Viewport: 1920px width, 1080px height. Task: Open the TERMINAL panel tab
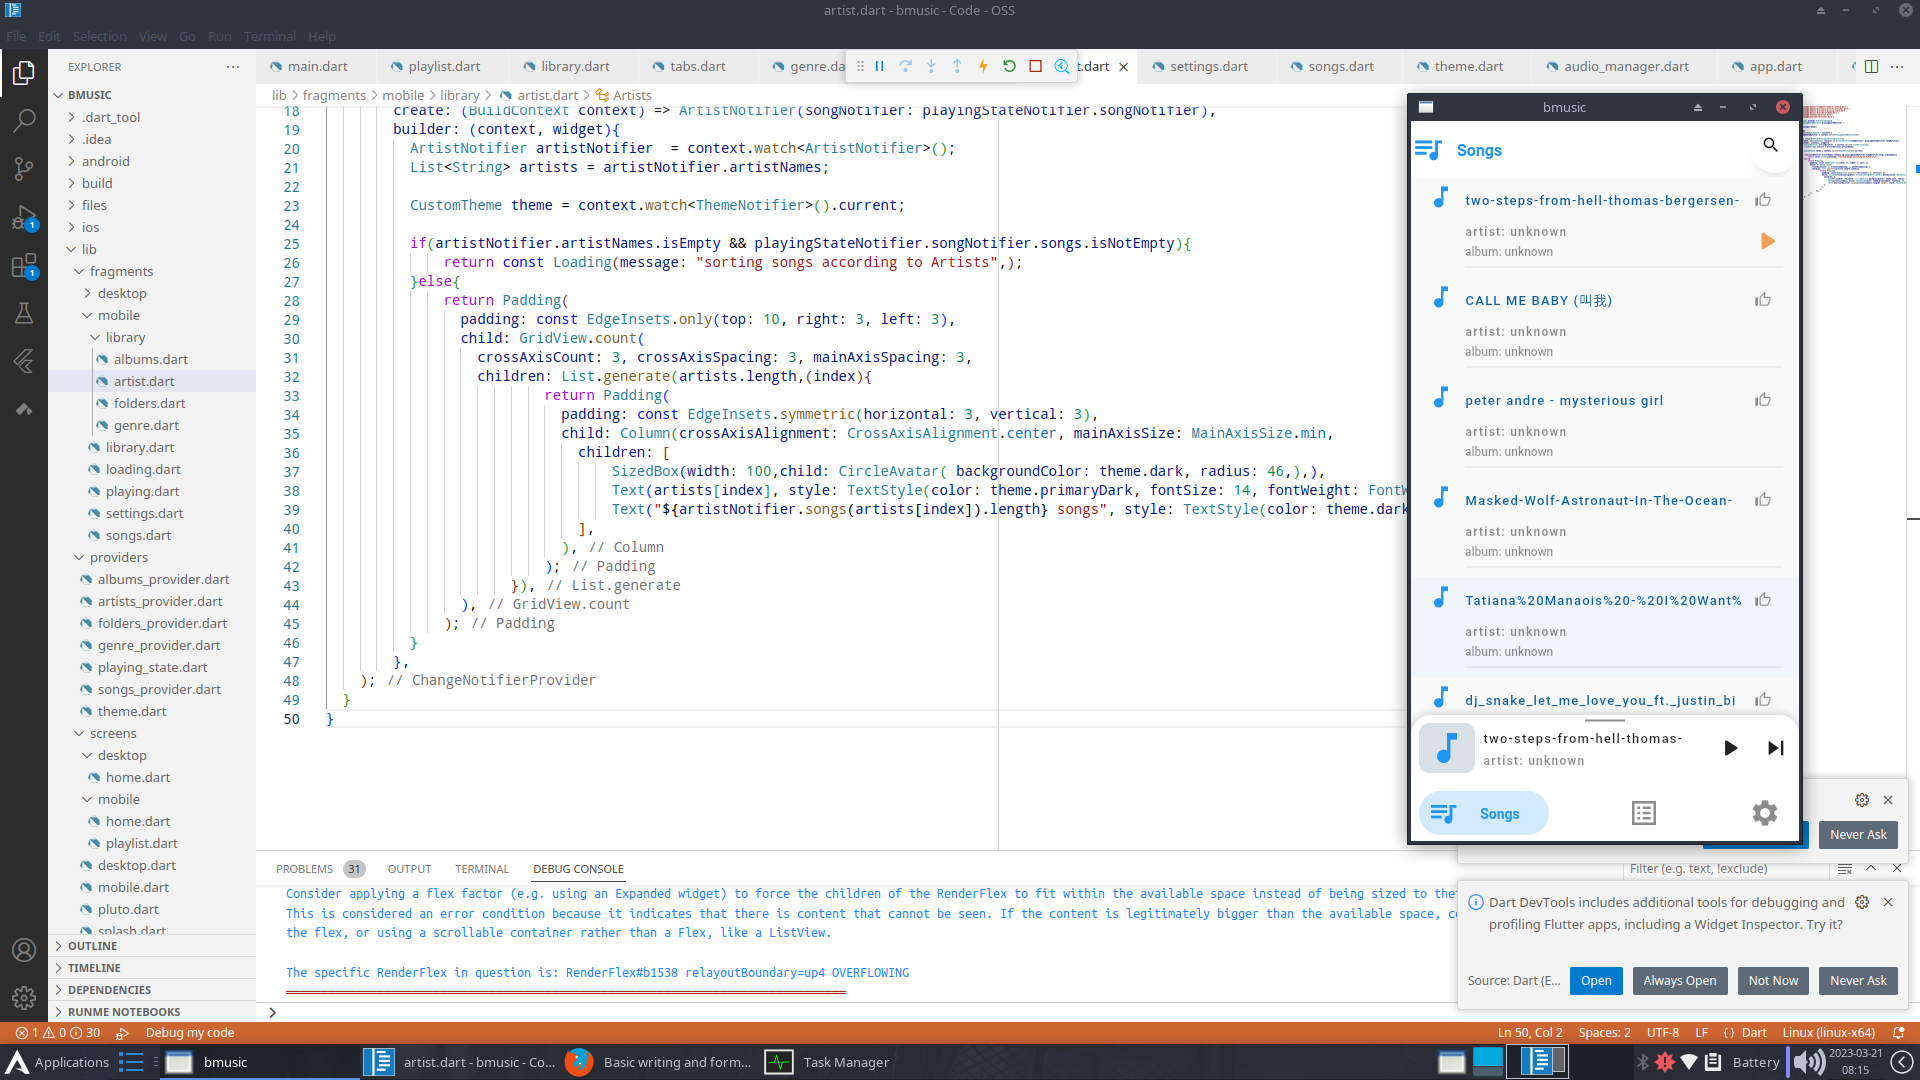click(481, 869)
